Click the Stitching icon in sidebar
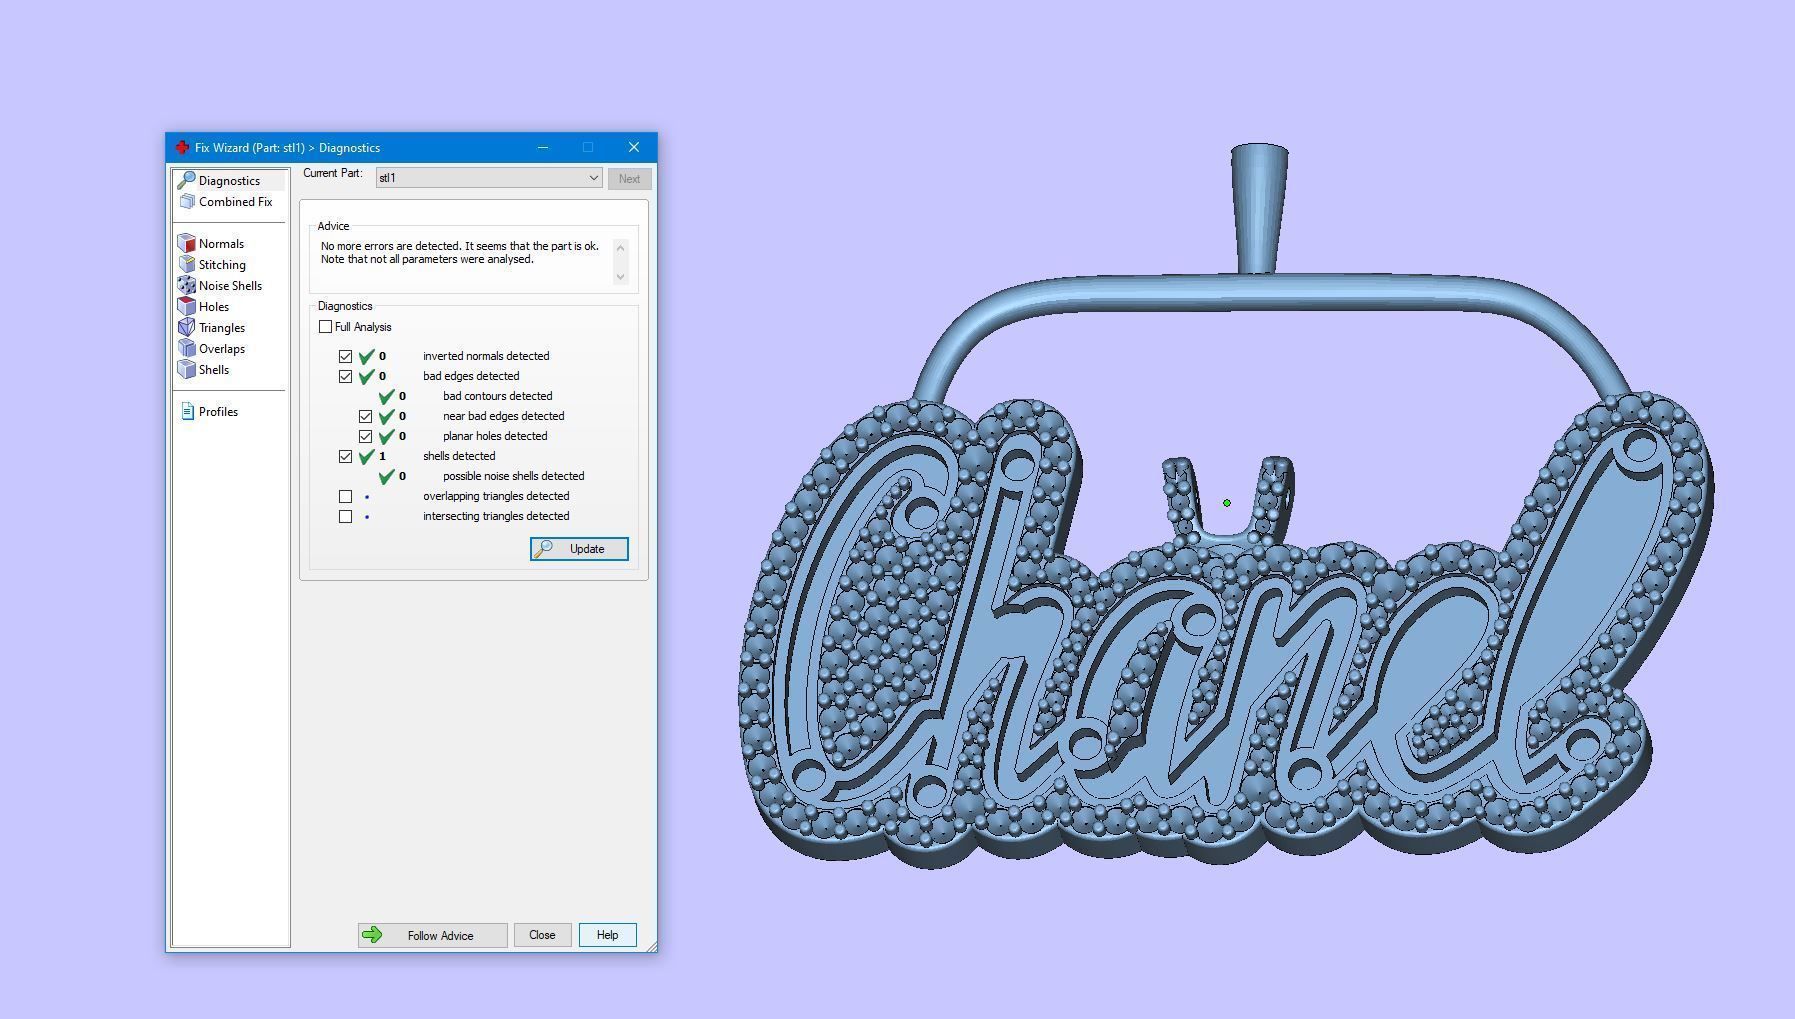The height and width of the screenshot is (1019, 1795). click(x=186, y=265)
